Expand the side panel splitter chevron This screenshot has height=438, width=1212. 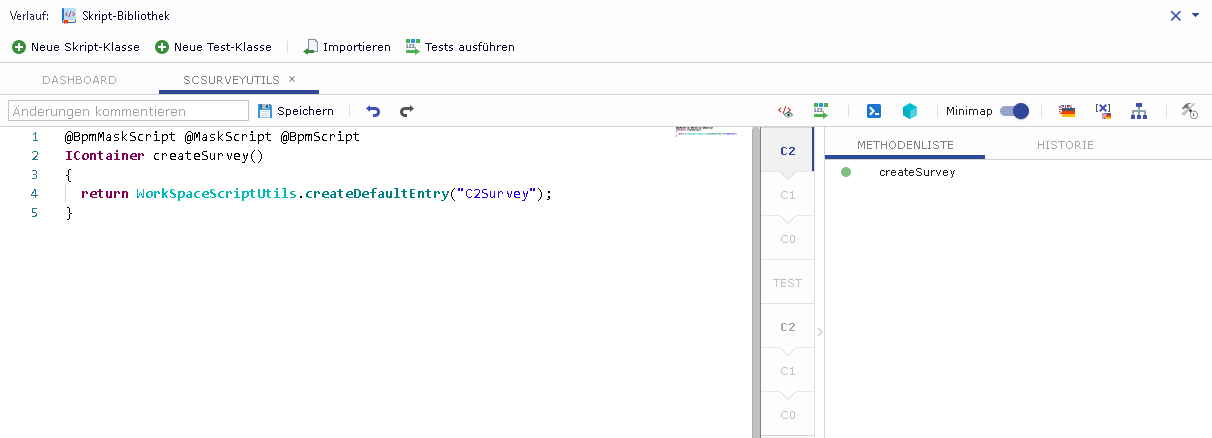pos(819,332)
